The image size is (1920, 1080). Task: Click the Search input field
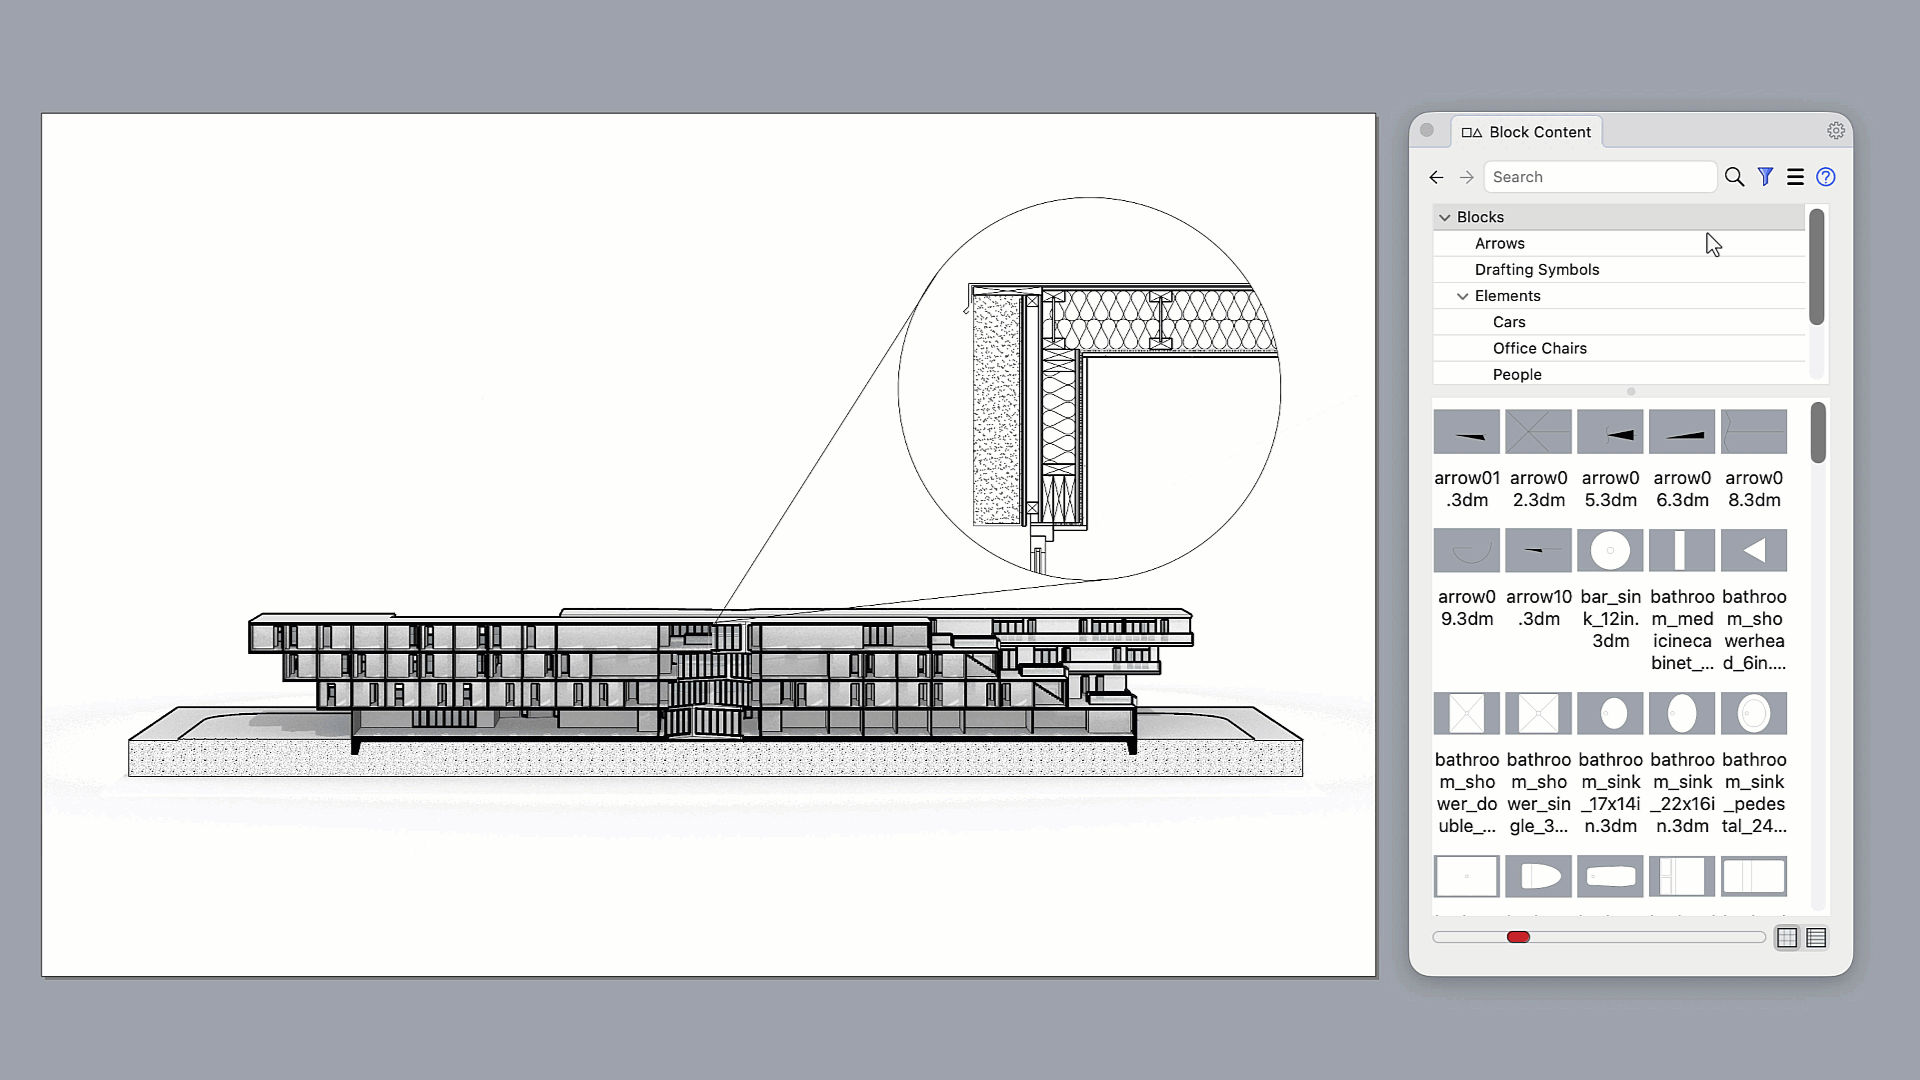(x=1600, y=177)
